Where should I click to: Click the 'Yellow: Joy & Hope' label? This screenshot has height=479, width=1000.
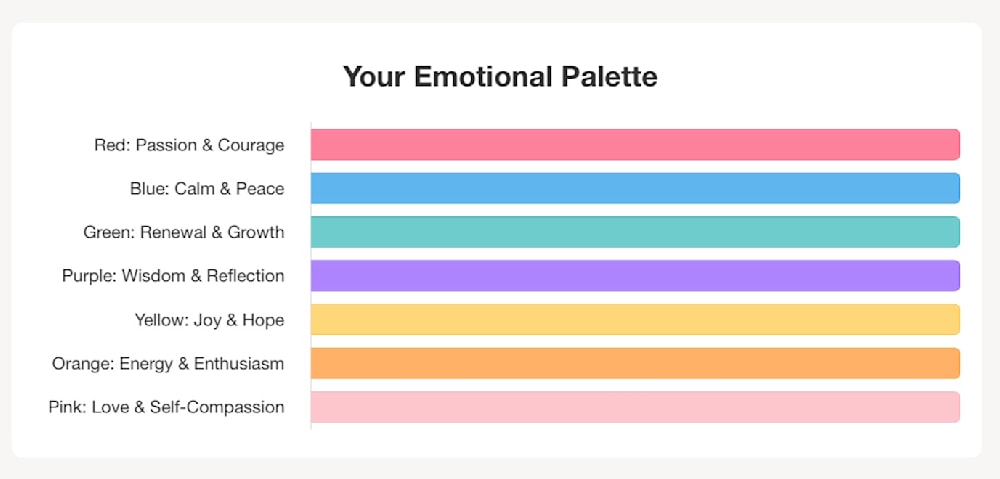coord(209,320)
